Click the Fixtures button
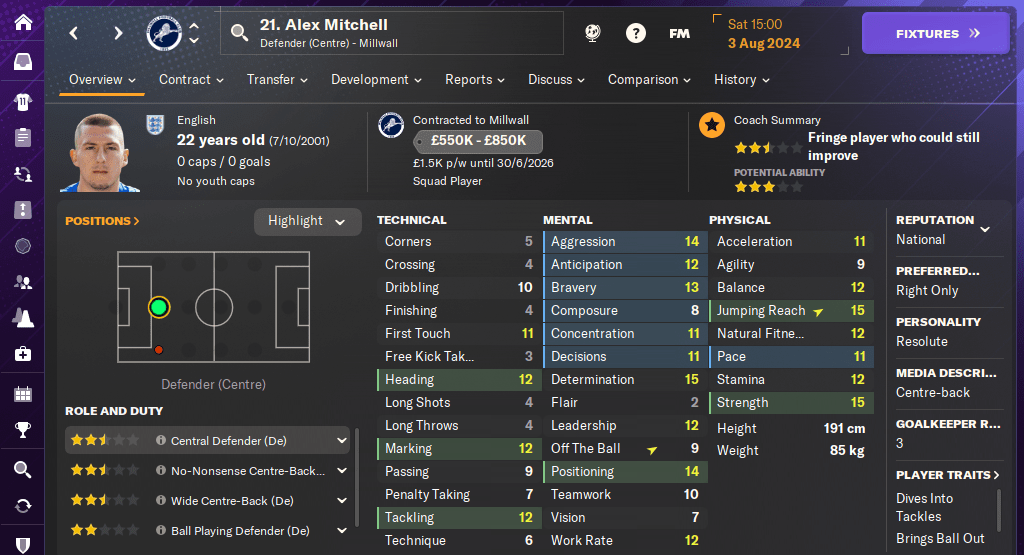Screen dimensions: 1024x555 click(937, 33)
